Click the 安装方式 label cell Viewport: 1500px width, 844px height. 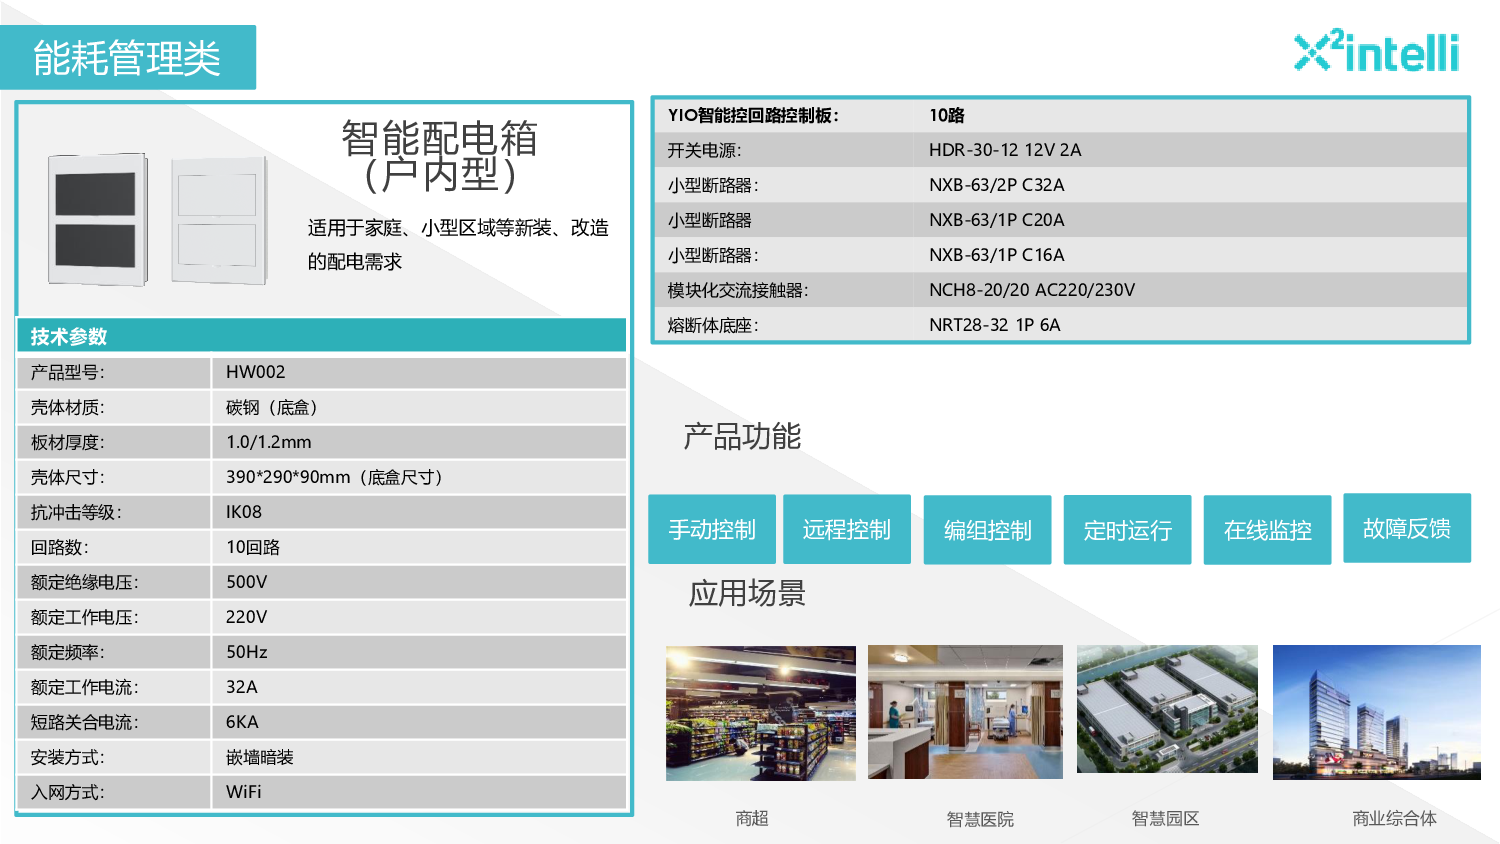(114, 757)
